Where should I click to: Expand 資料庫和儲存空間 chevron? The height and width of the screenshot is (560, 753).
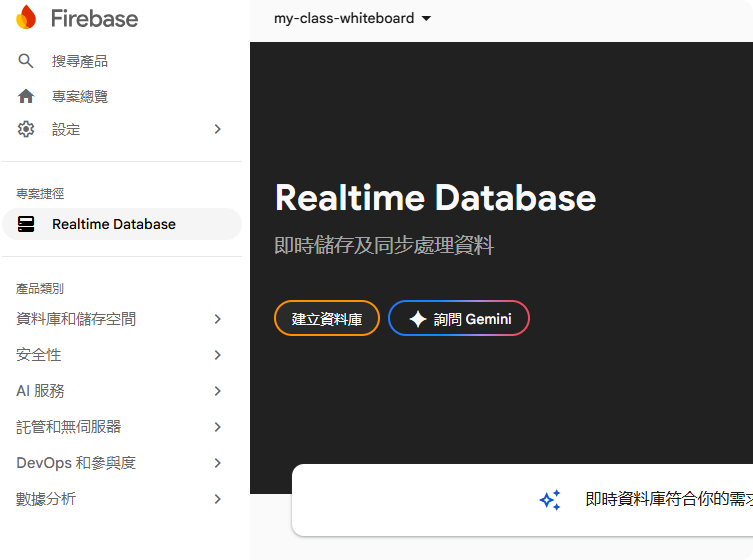[x=218, y=319]
